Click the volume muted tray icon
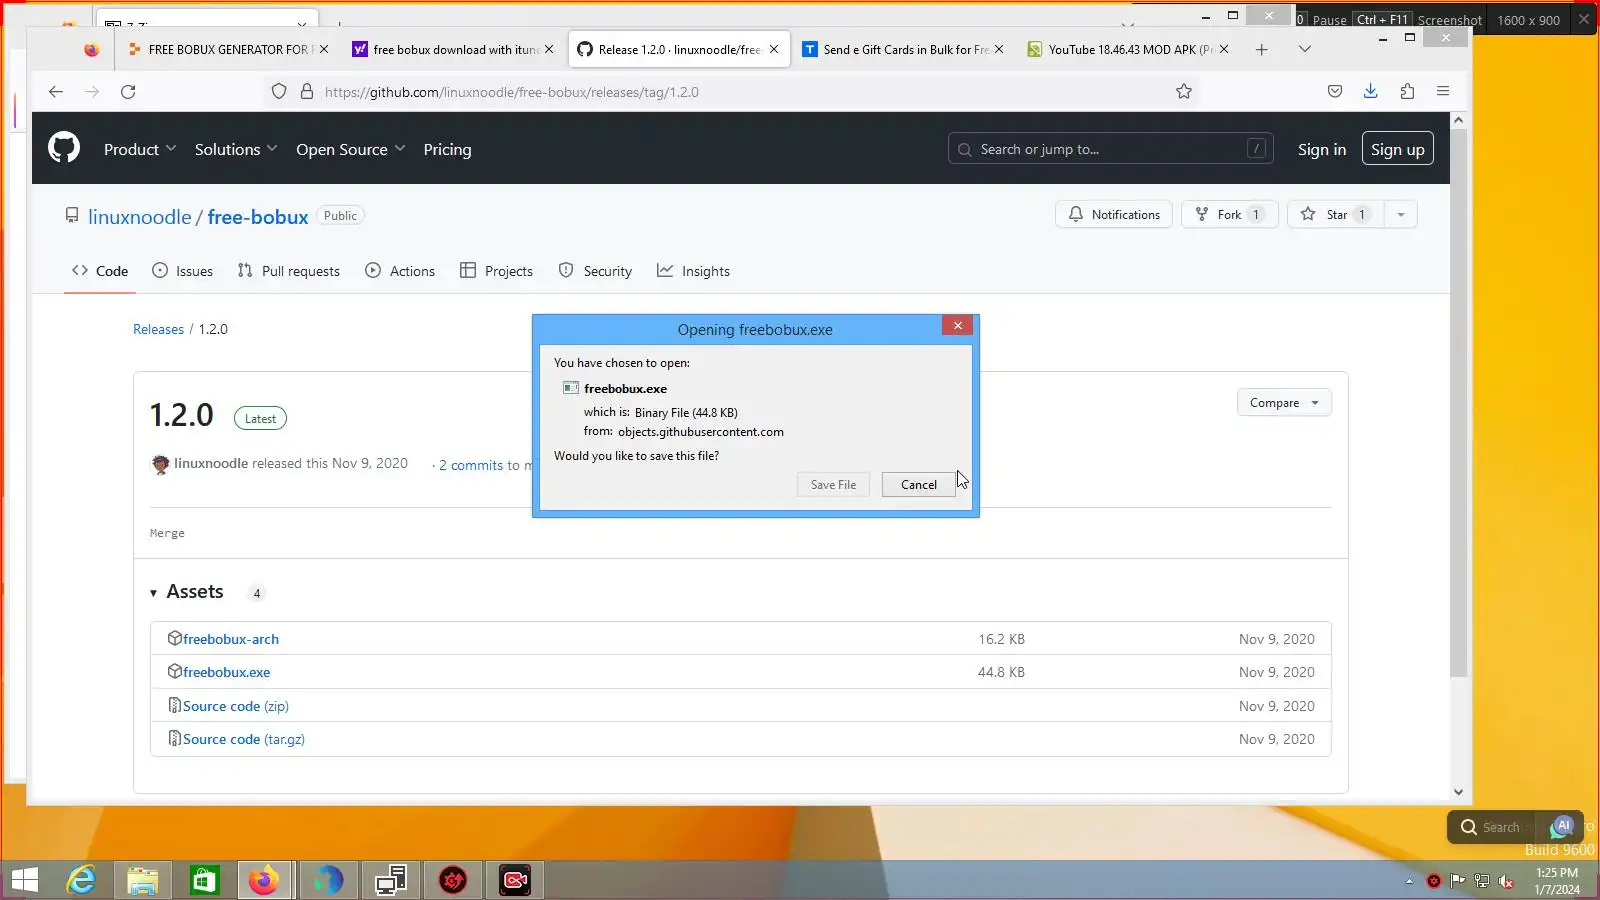The height and width of the screenshot is (900, 1600). (1506, 881)
